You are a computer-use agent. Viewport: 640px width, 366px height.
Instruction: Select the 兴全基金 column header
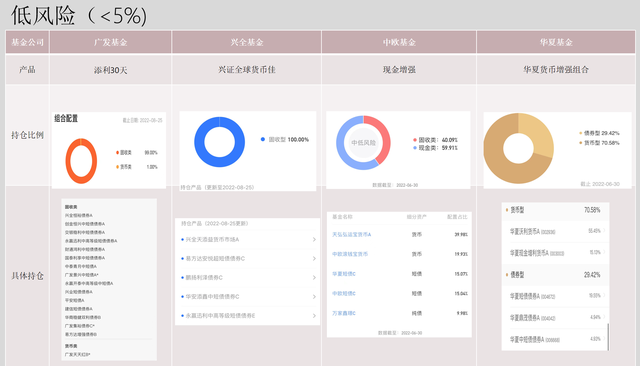pos(247,42)
